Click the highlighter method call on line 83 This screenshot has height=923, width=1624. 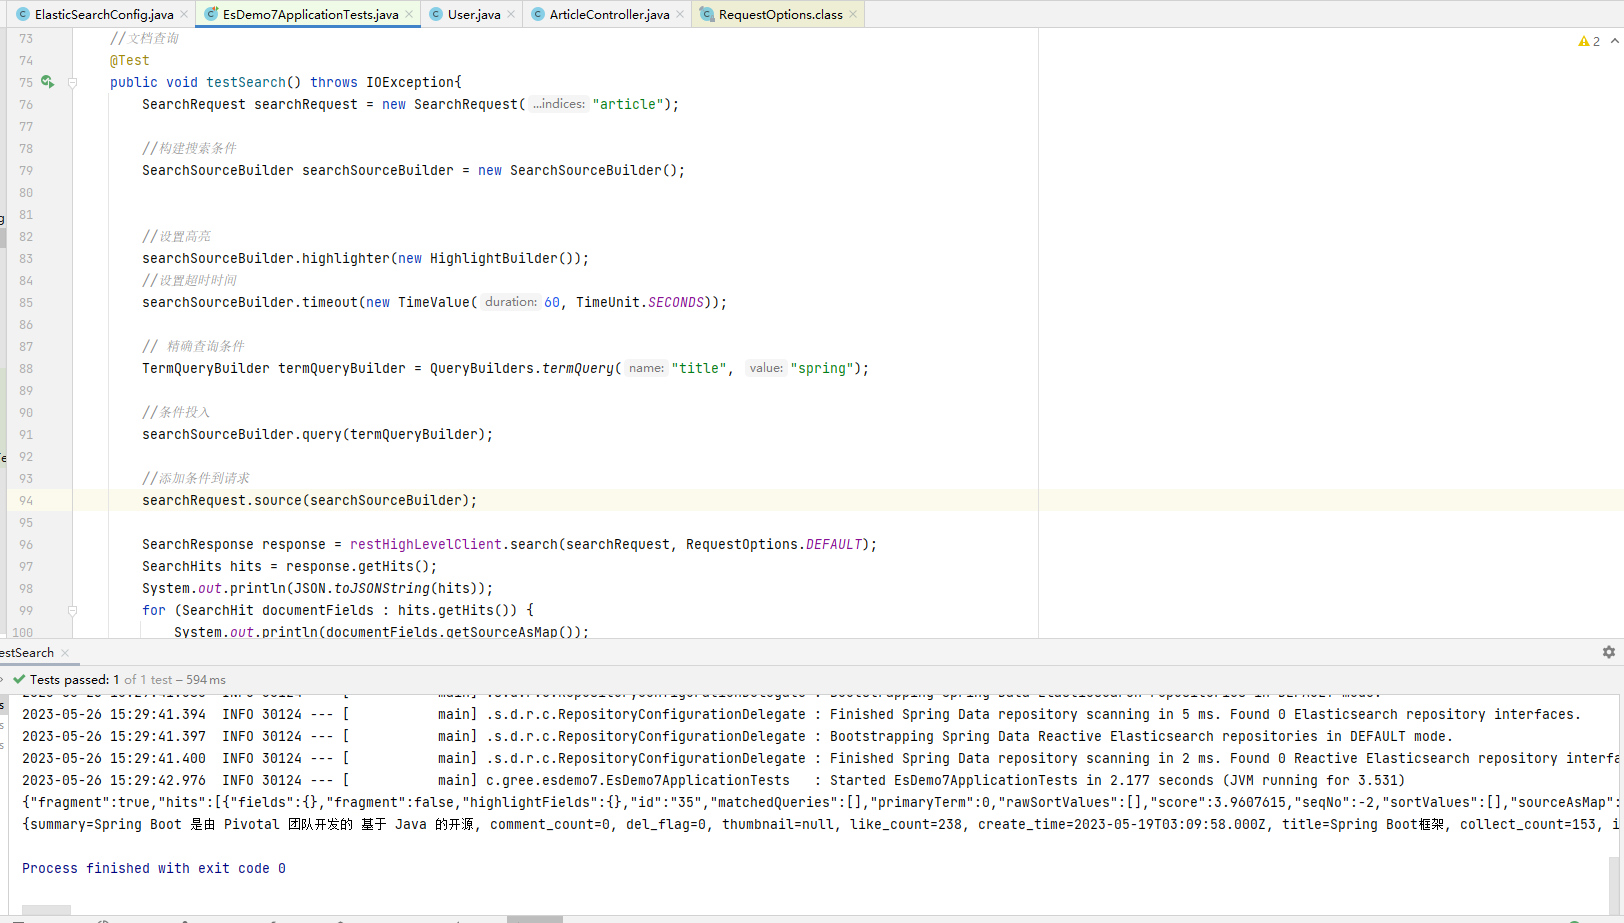[x=346, y=258]
